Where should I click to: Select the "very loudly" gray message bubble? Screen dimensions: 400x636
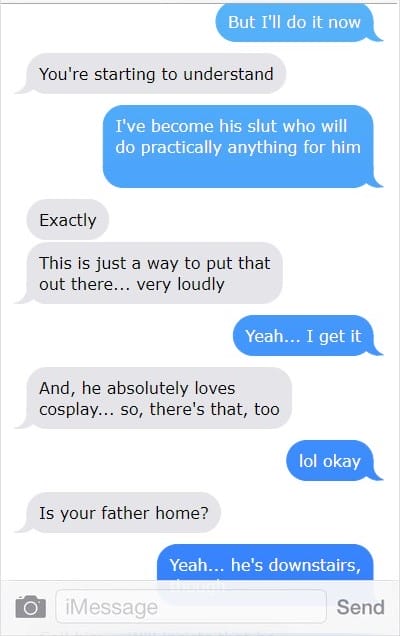155,273
